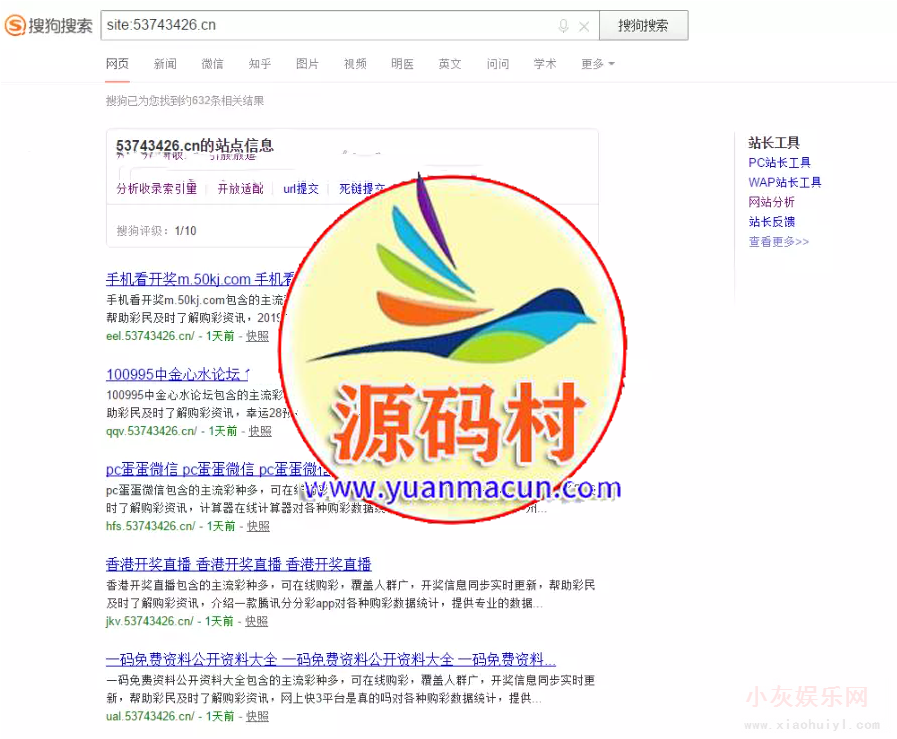
Task: Open the 知乎 search tab
Action: pos(260,64)
